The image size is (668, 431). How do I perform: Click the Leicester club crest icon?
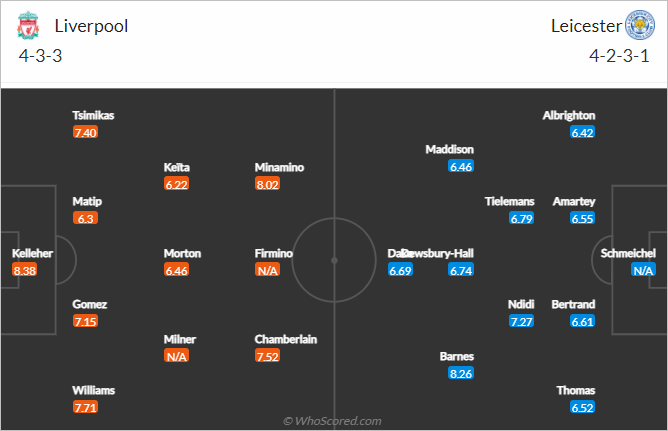(639, 25)
